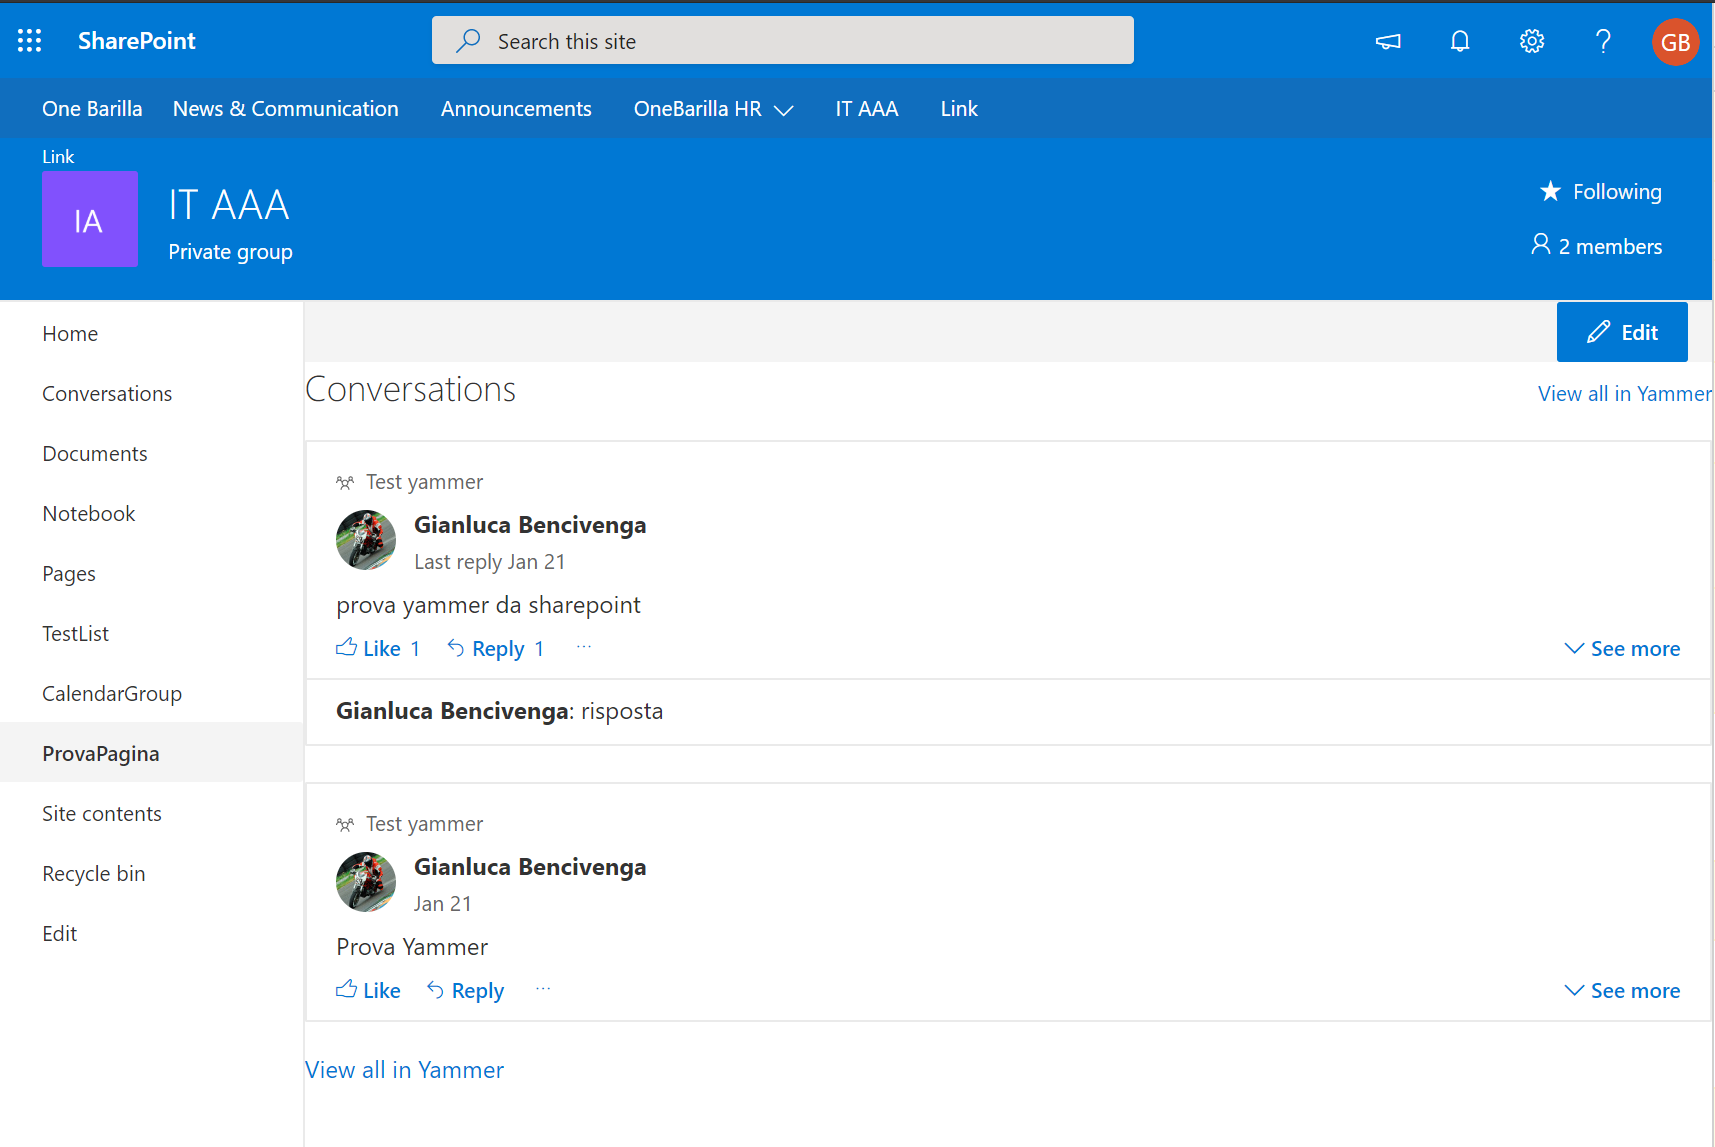
Task: Click the Edit page button
Action: [1621, 332]
